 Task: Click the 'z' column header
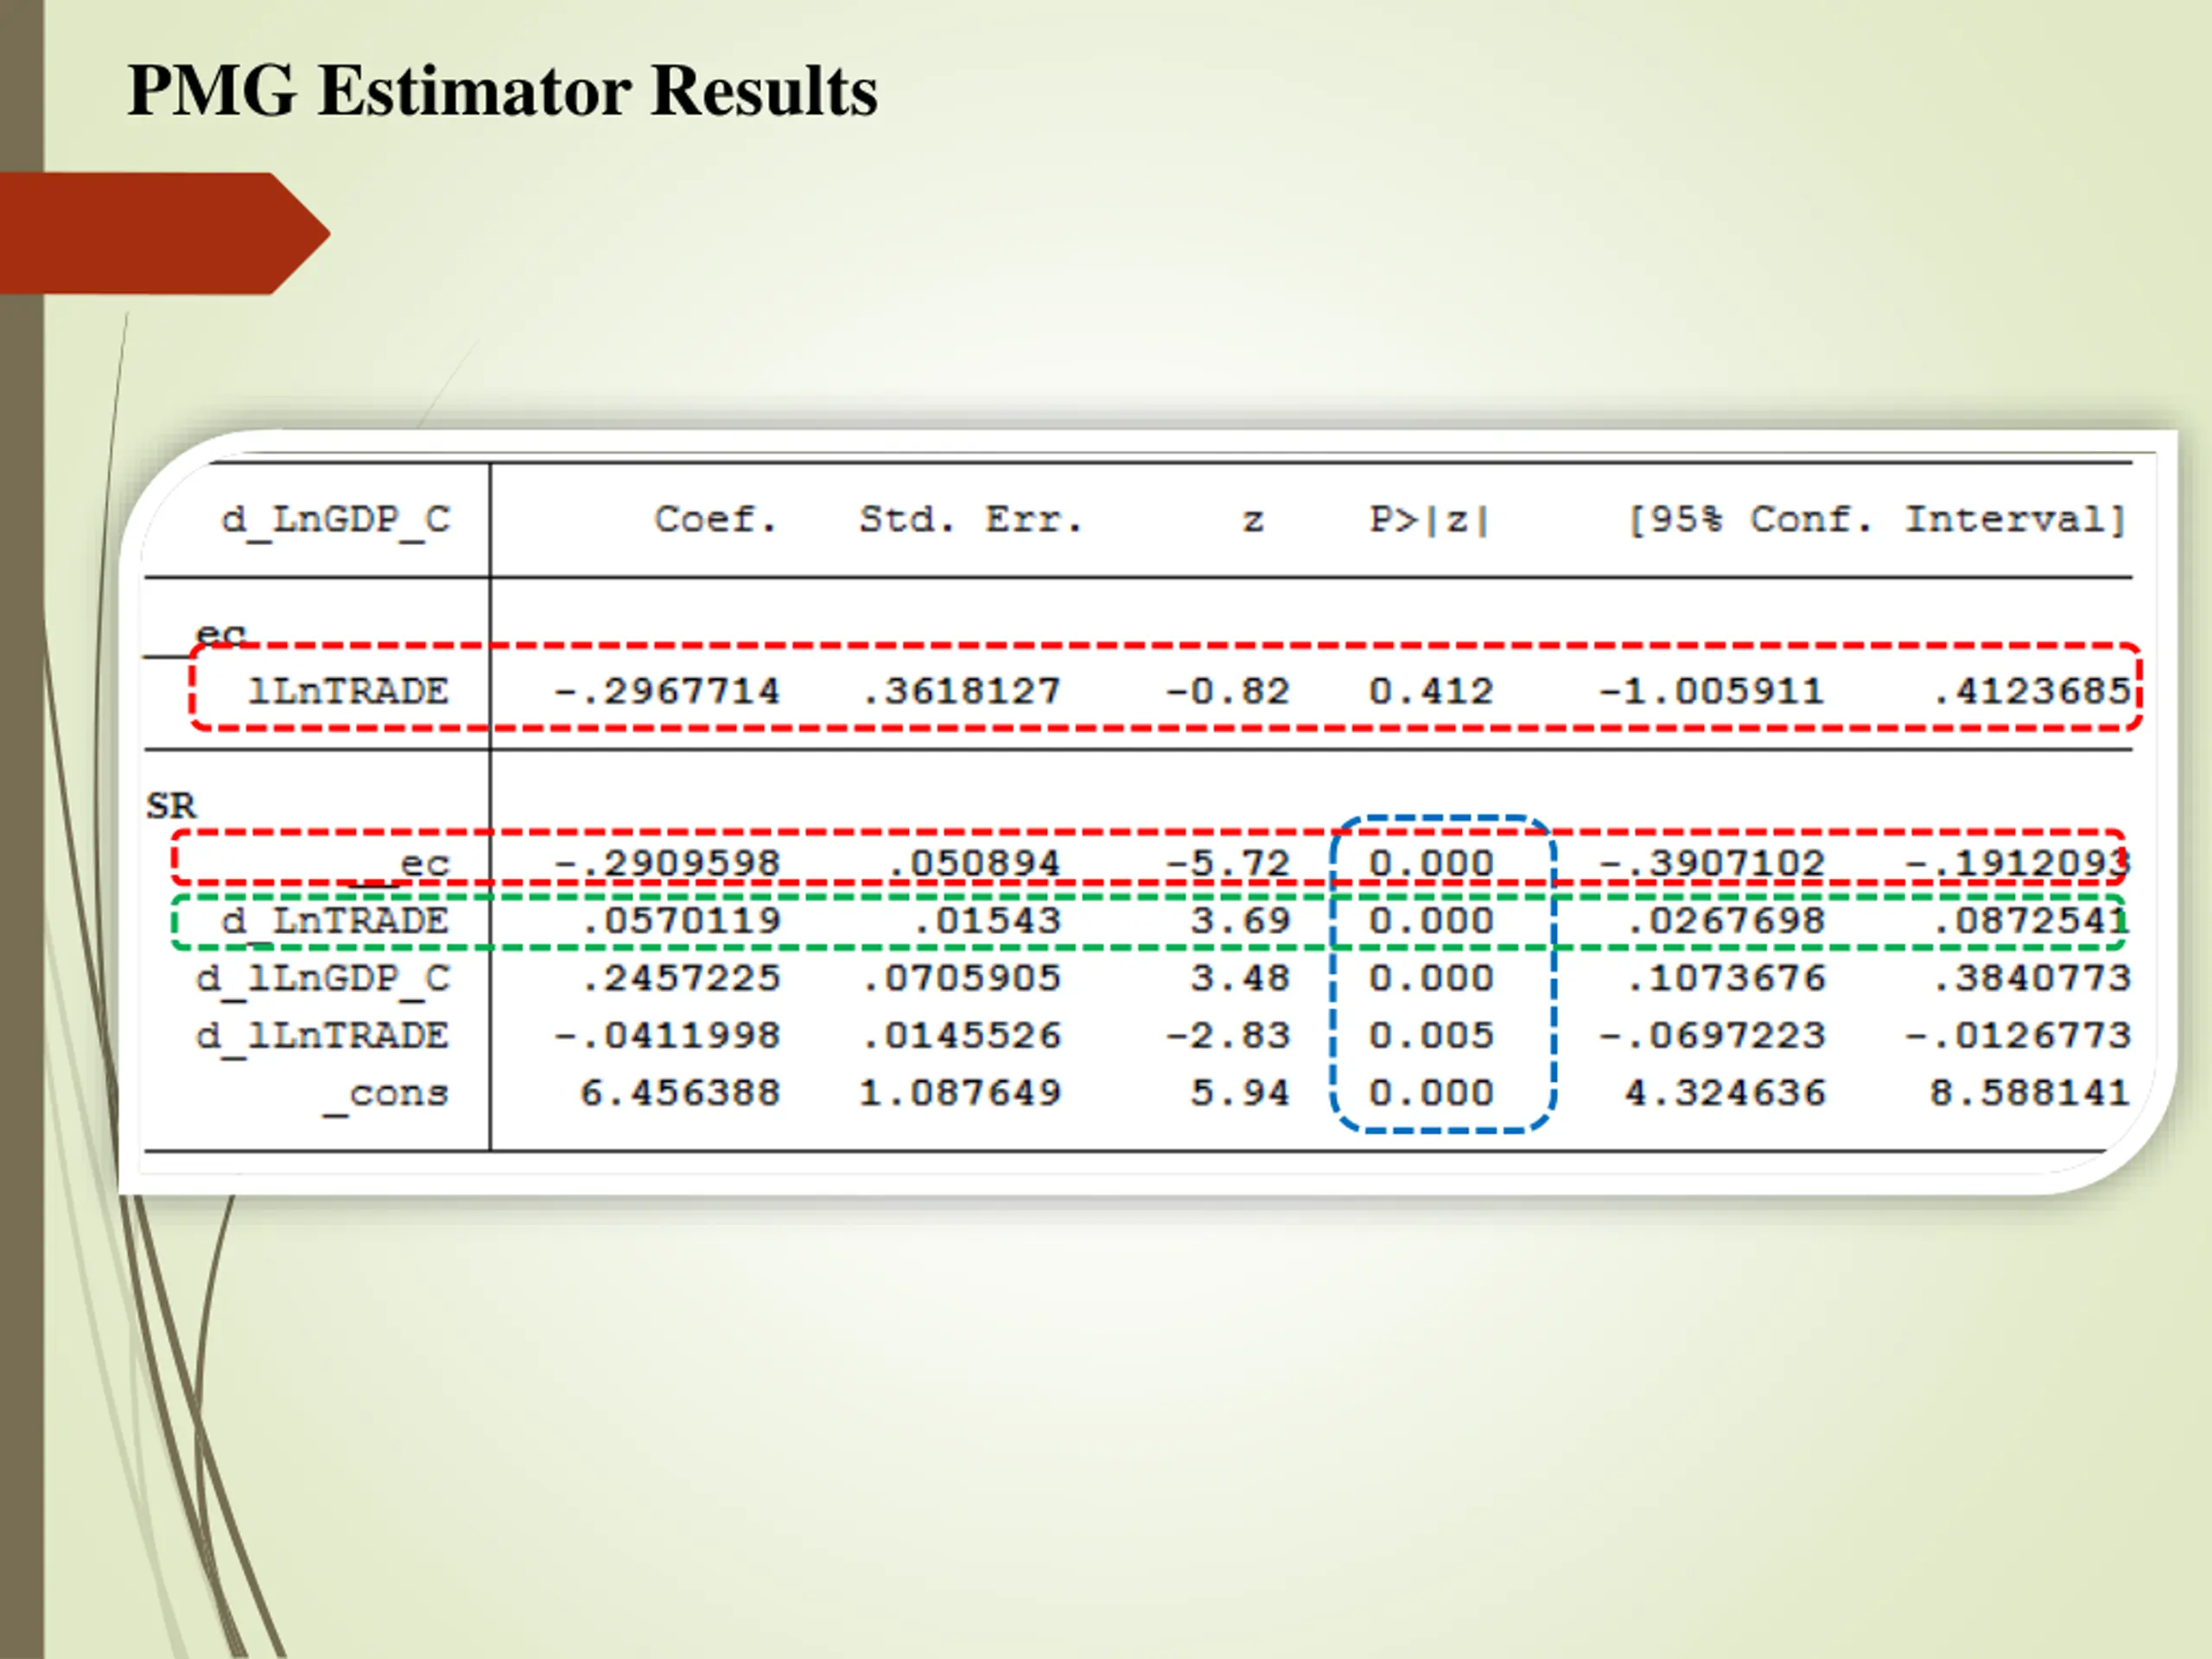click(x=1253, y=522)
